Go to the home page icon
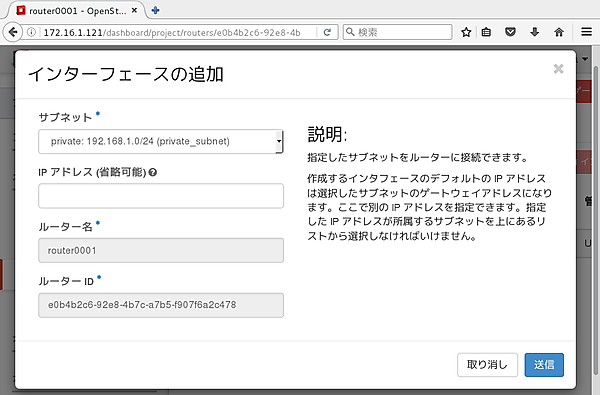The width and height of the screenshot is (600, 395). point(559,32)
